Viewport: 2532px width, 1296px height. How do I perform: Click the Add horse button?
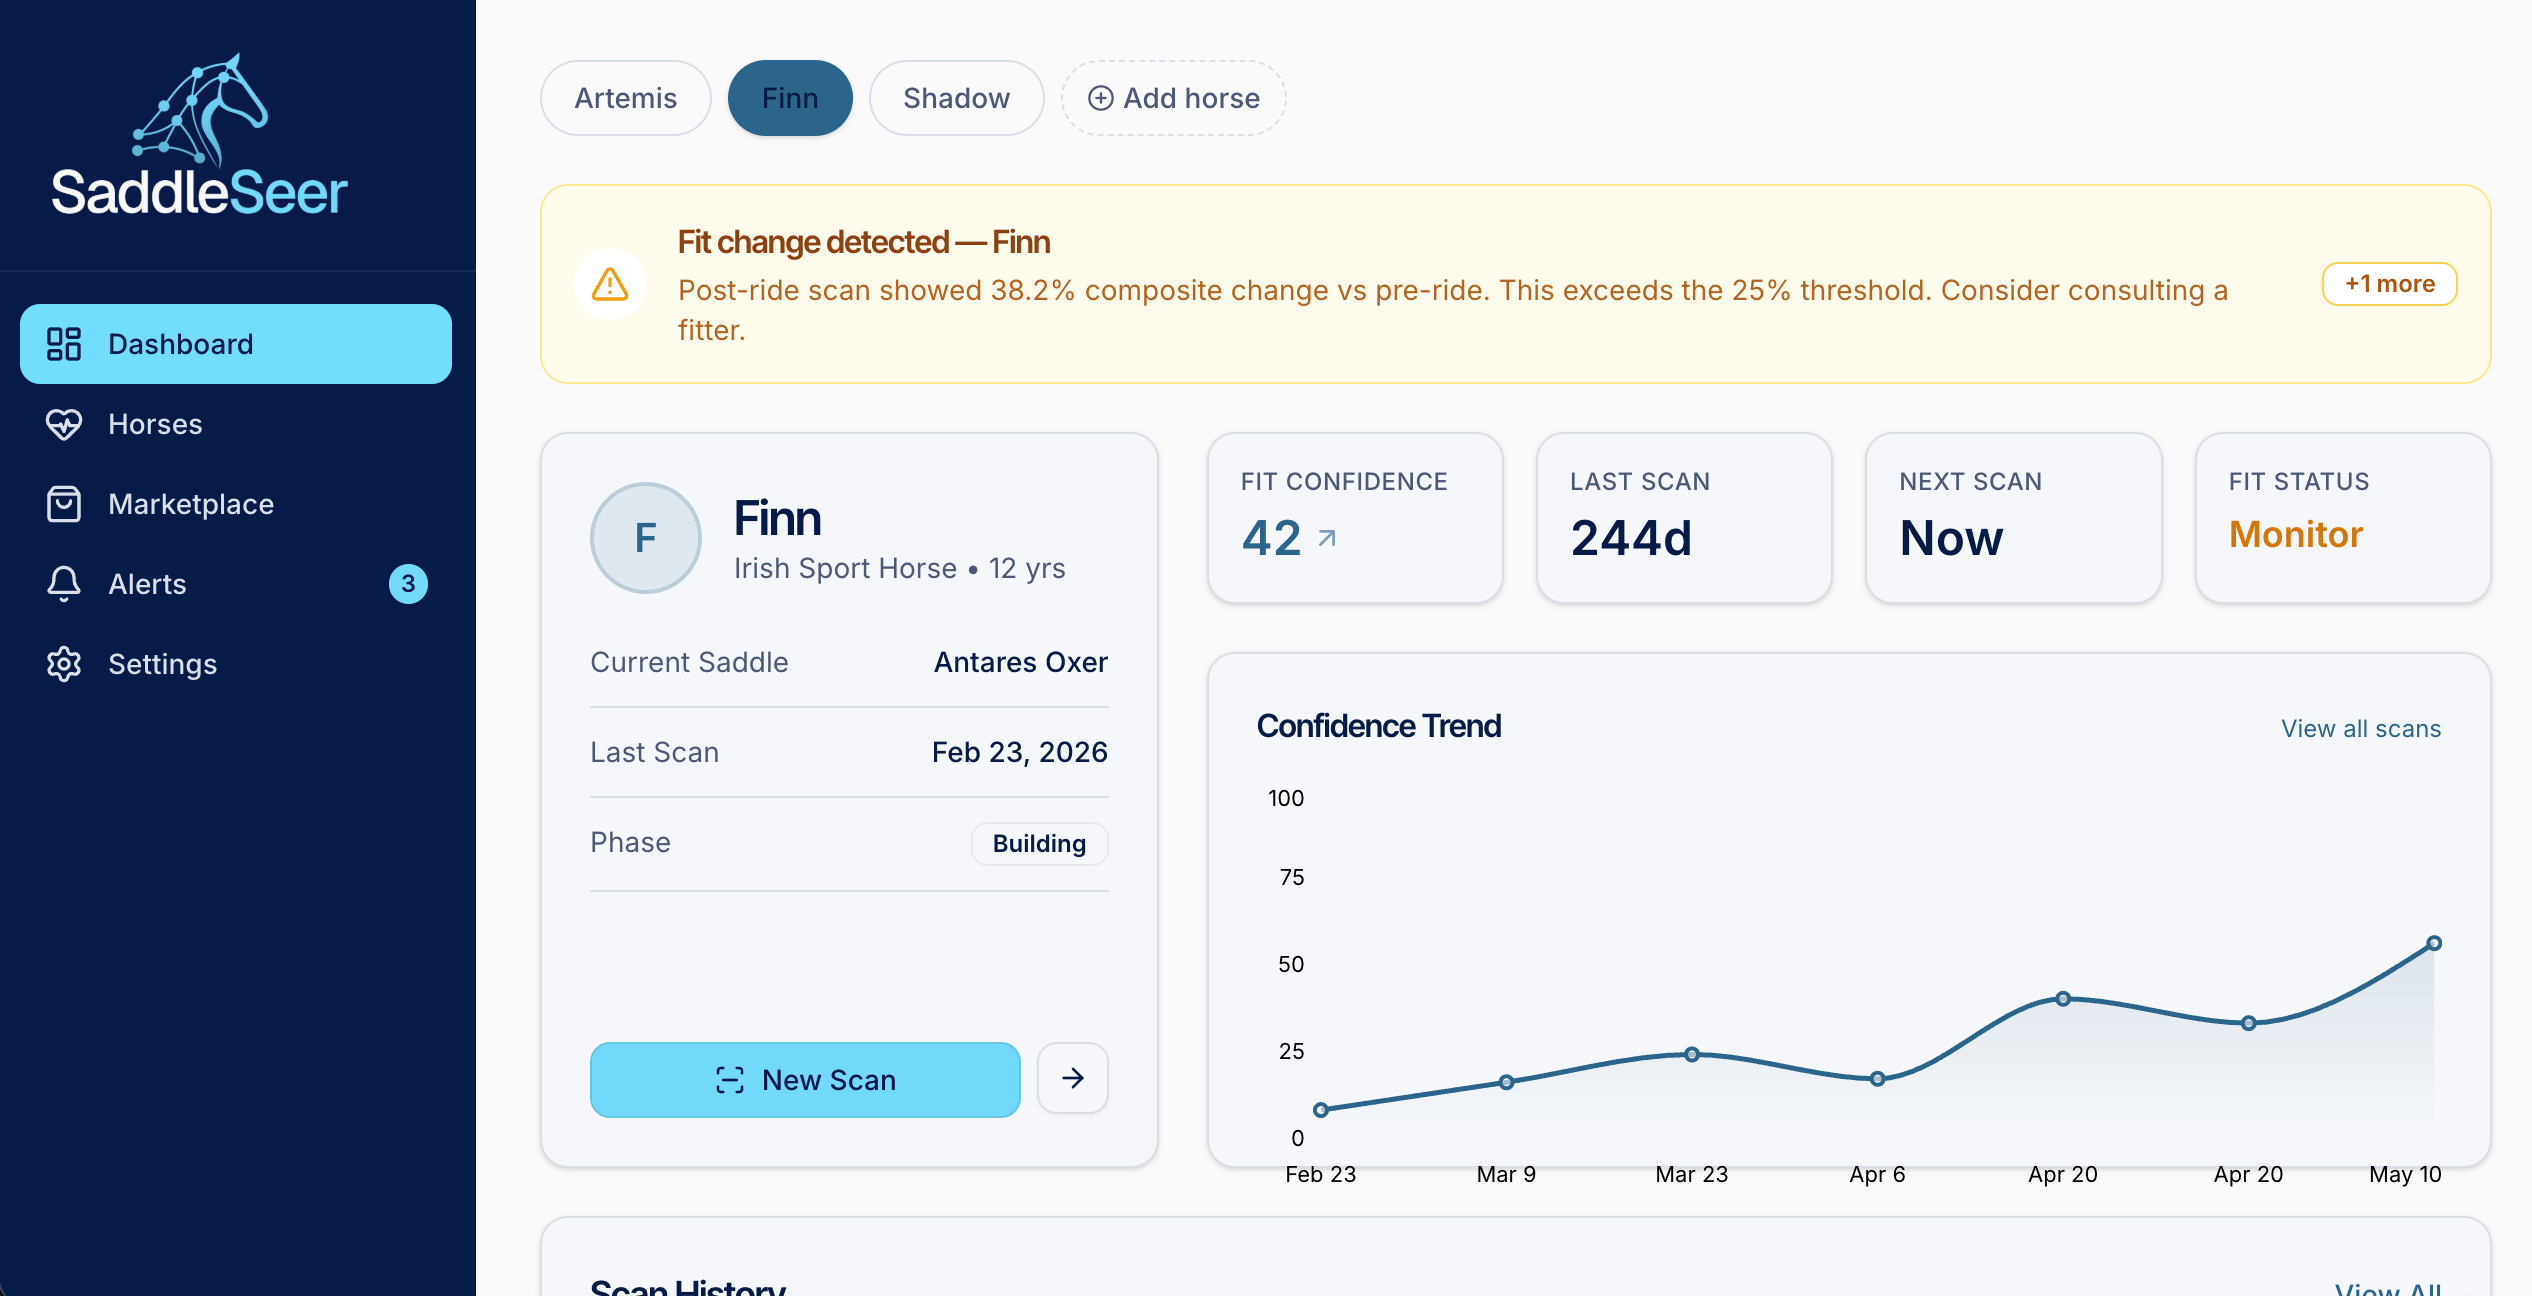(1174, 98)
